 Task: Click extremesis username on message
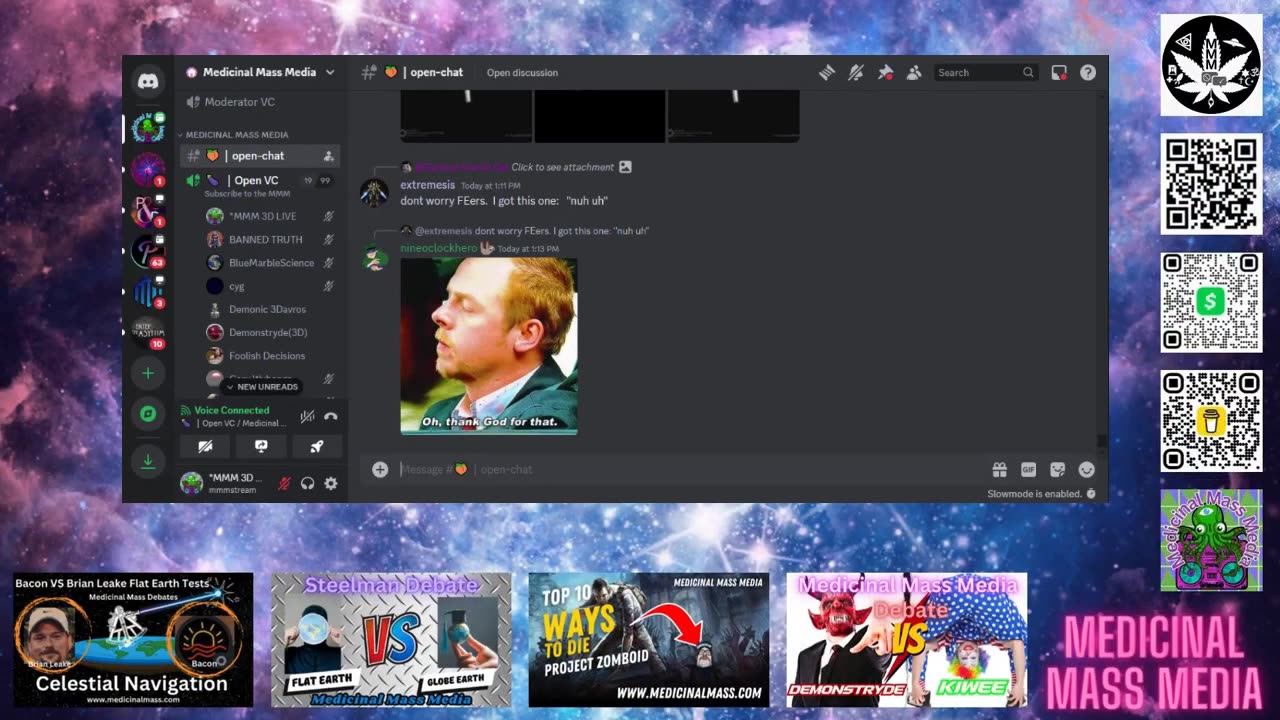pyautogui.click(x=428, y=185)
